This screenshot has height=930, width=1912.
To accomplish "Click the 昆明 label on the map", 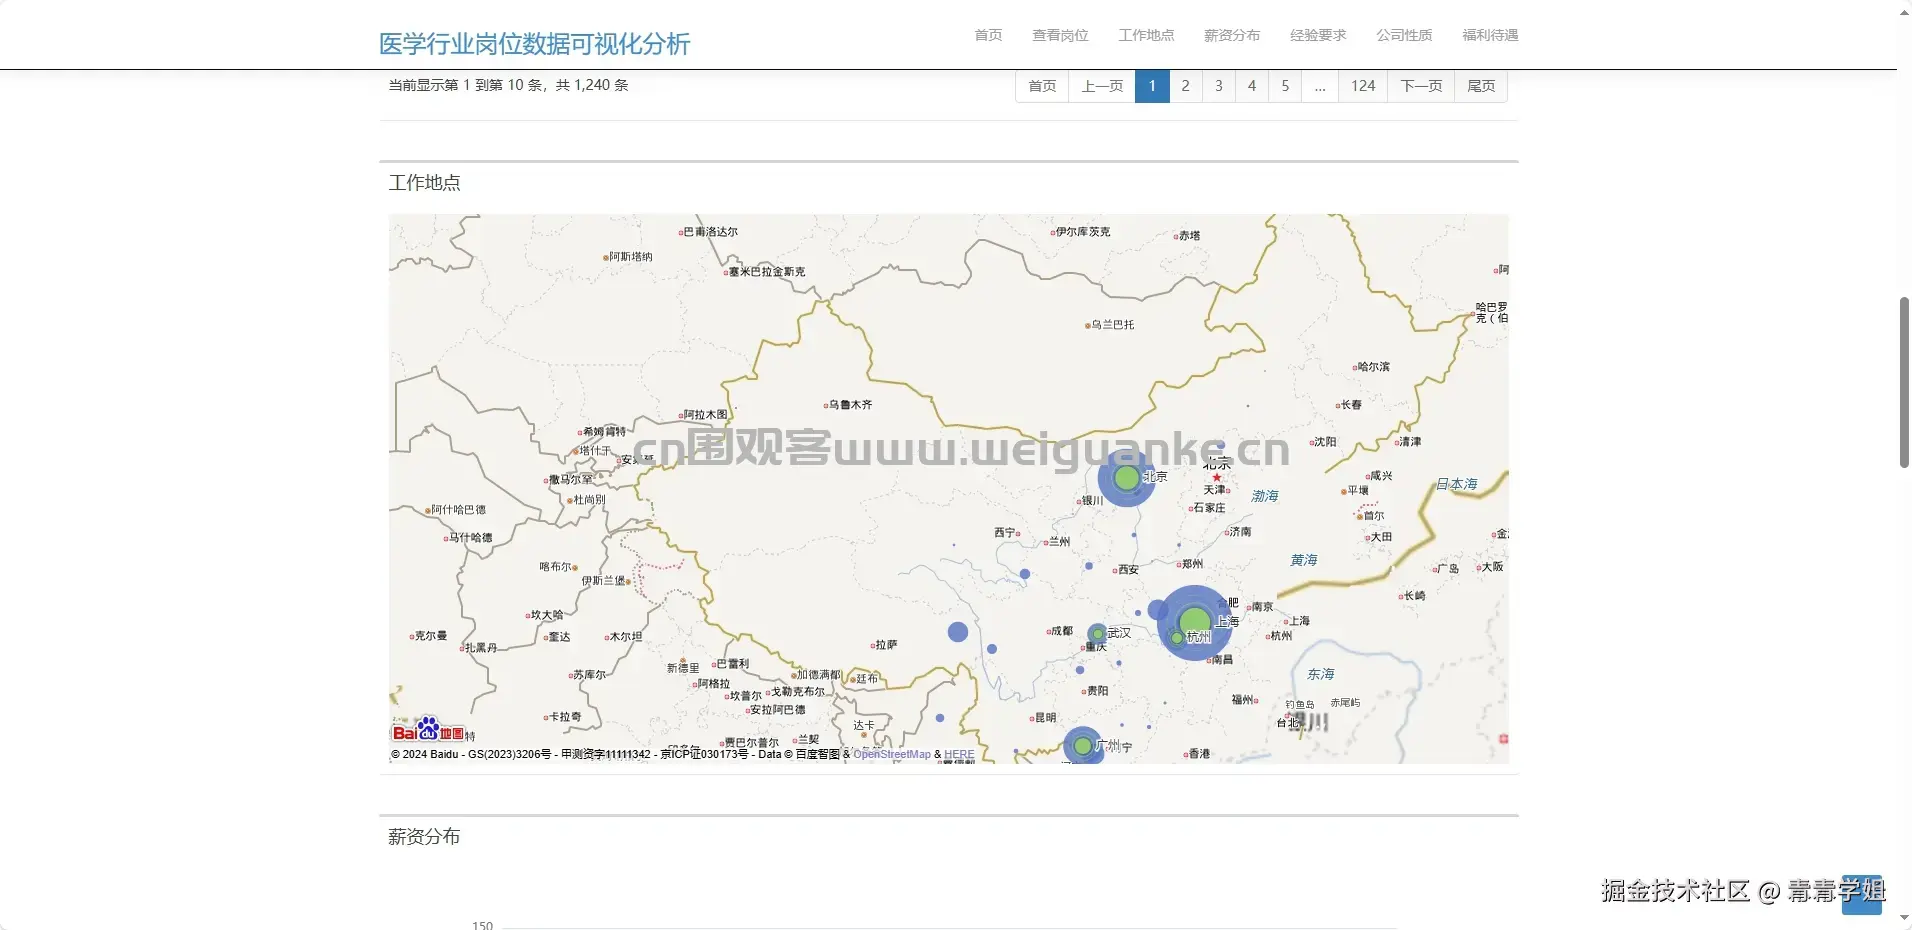I will [1045, 718].
